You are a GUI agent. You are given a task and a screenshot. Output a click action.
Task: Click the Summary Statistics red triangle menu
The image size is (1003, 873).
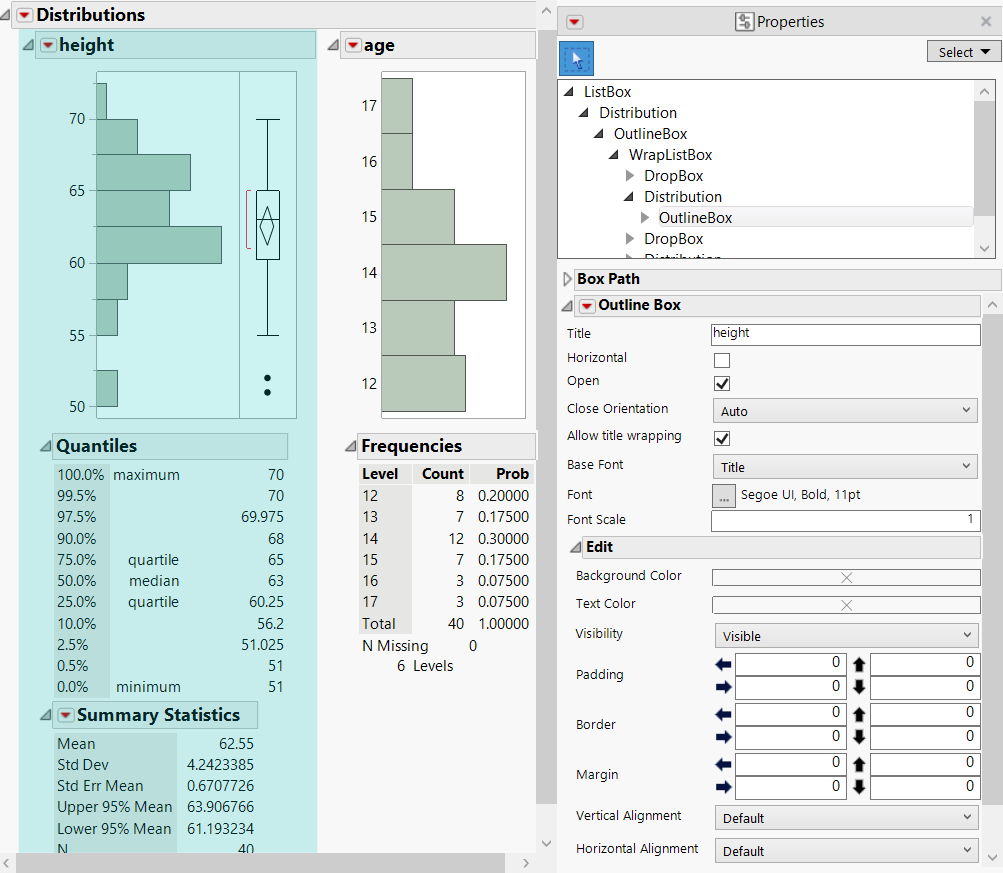click(66, 715)
